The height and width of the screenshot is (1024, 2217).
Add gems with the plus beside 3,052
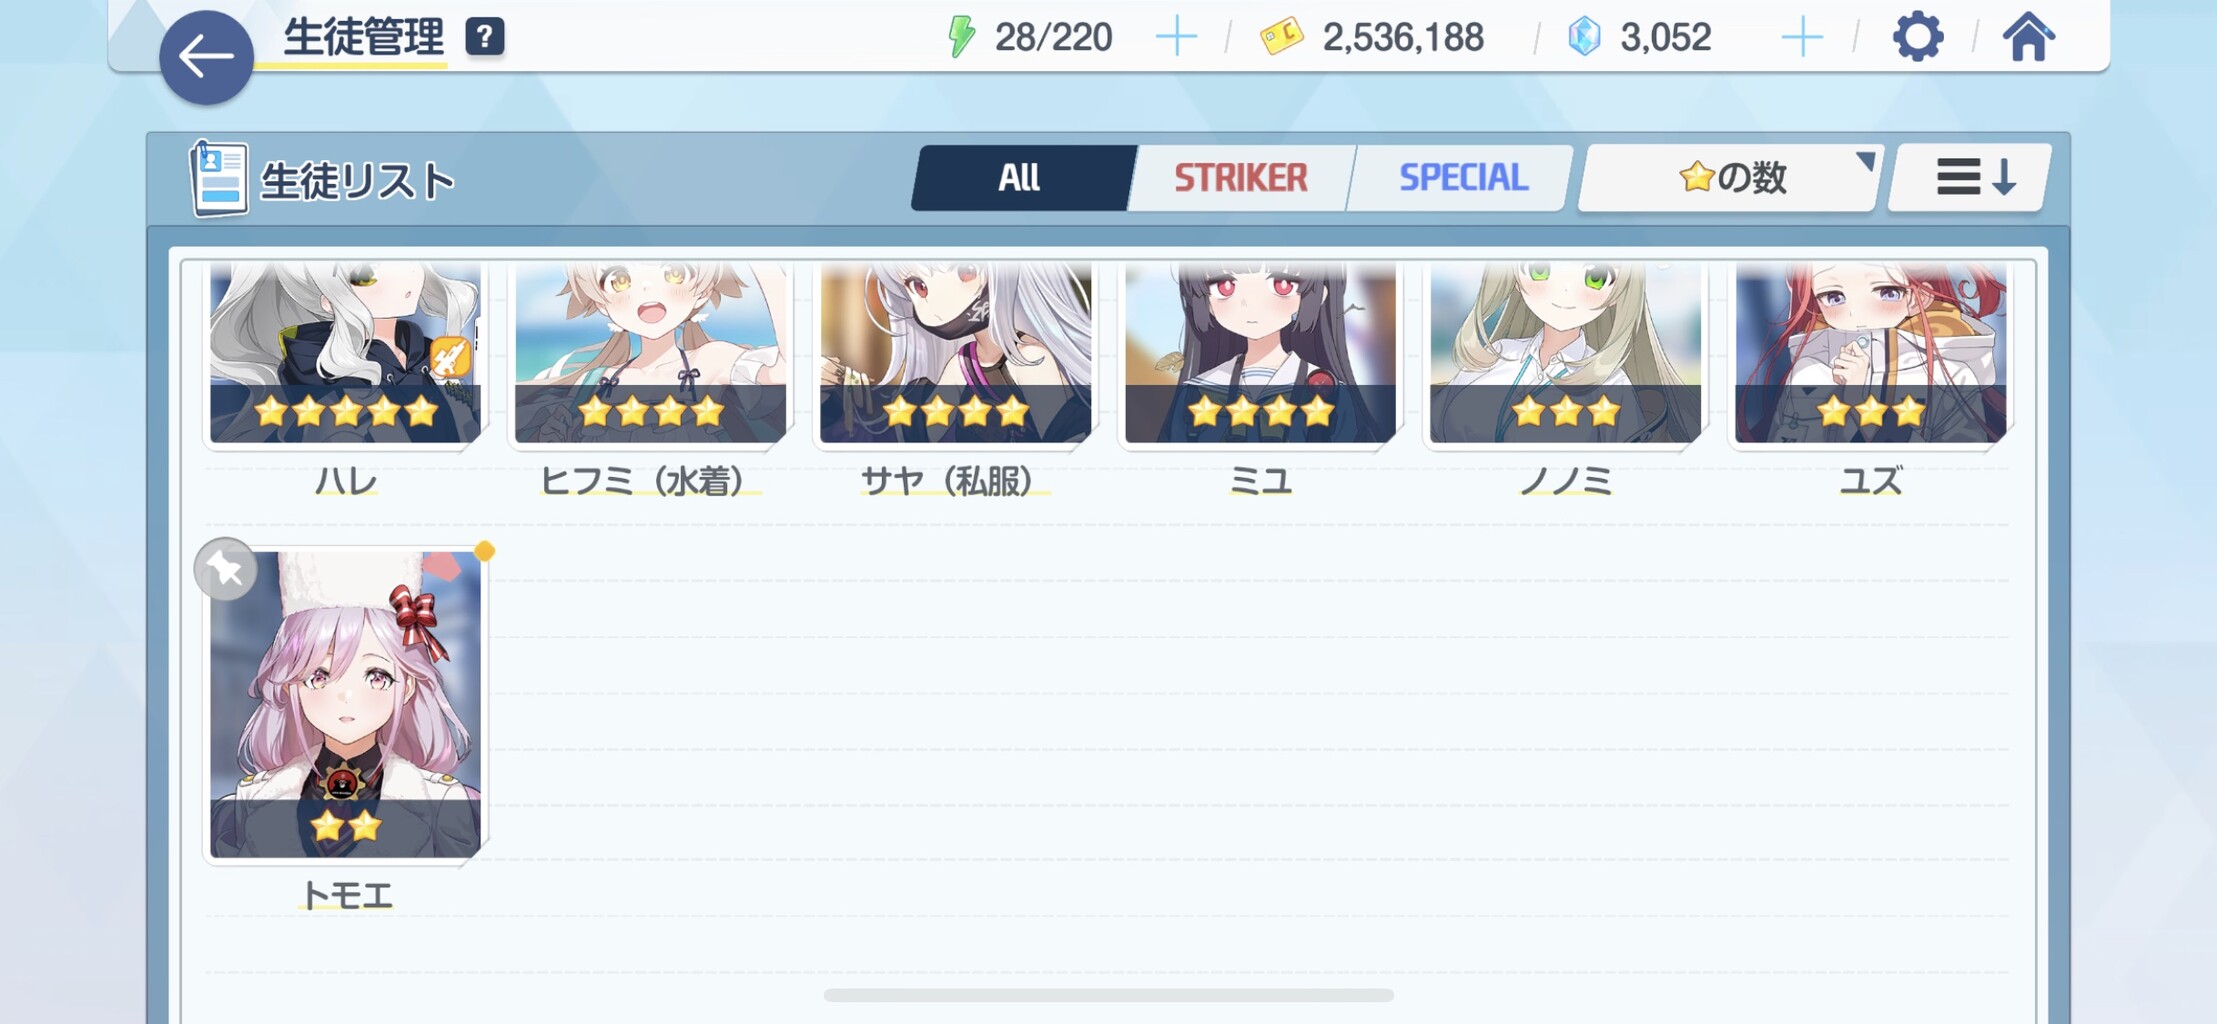pos(1802,38)
